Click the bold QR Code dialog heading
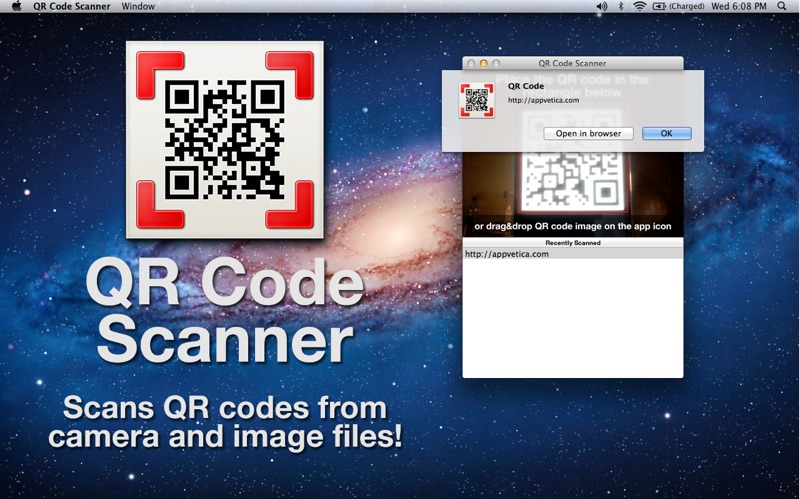 pos(526,86)
